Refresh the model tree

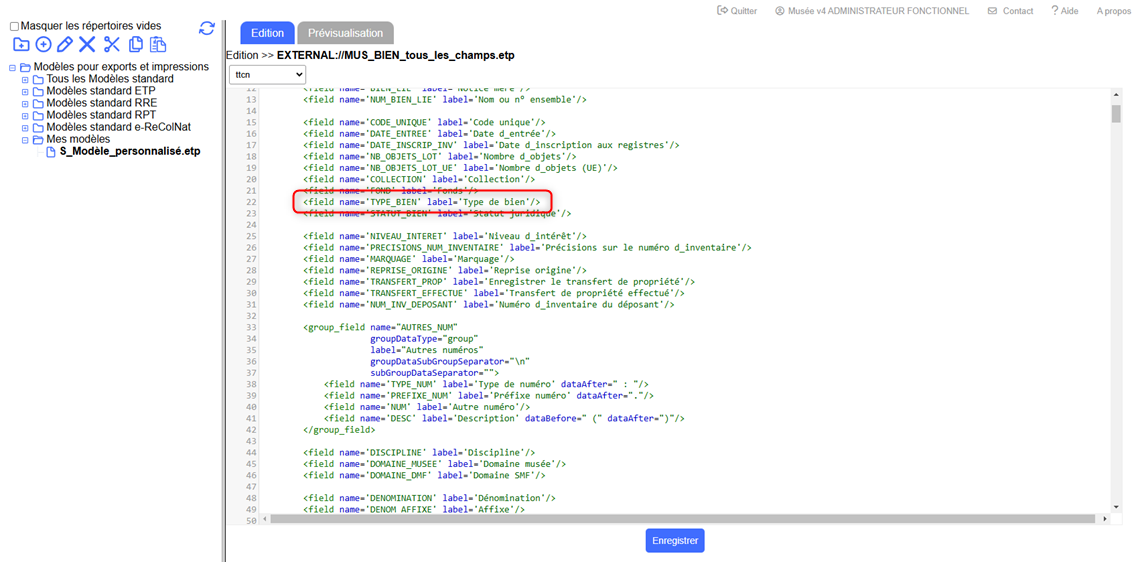click(206, 28)
